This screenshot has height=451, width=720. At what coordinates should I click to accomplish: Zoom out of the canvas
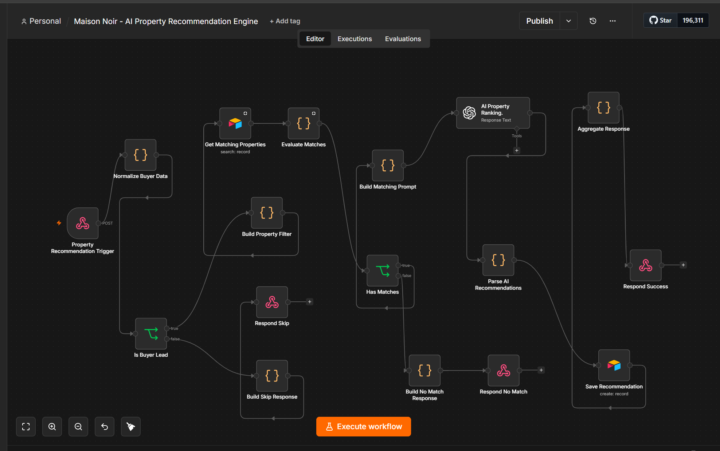click(79, 427)
